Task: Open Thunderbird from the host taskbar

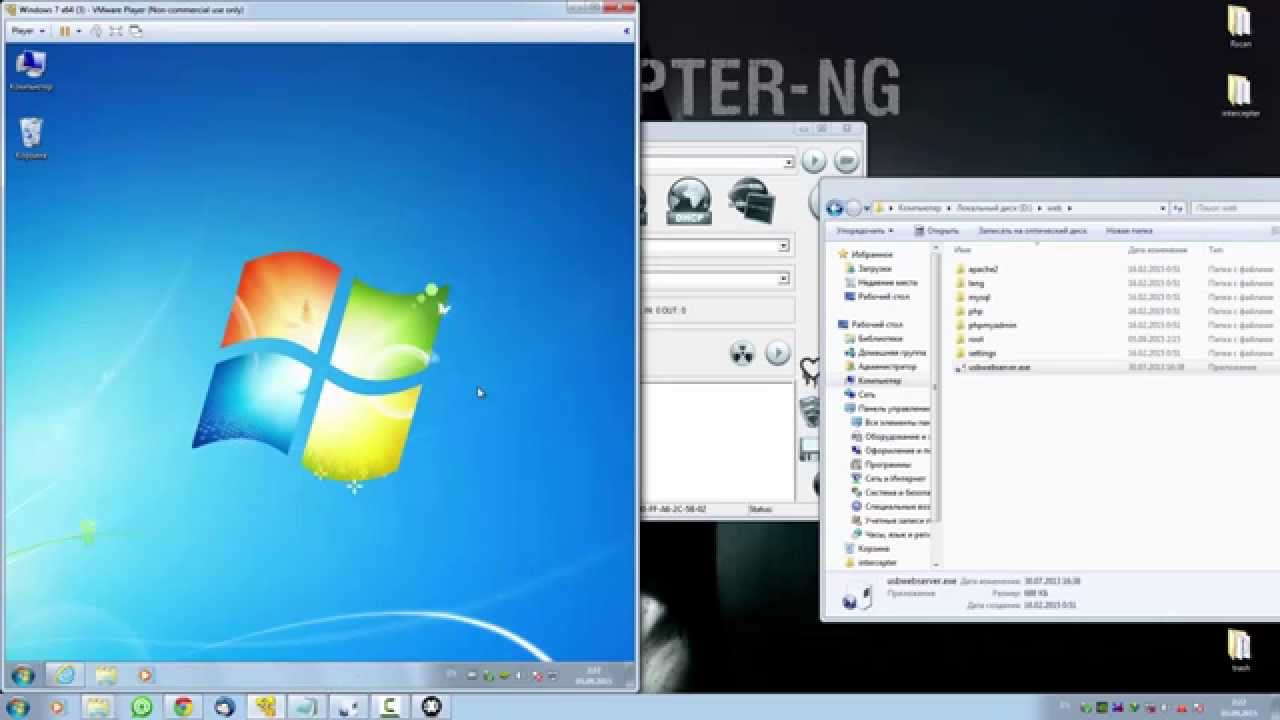Action: pyautogui.click(x=225, y=707)
